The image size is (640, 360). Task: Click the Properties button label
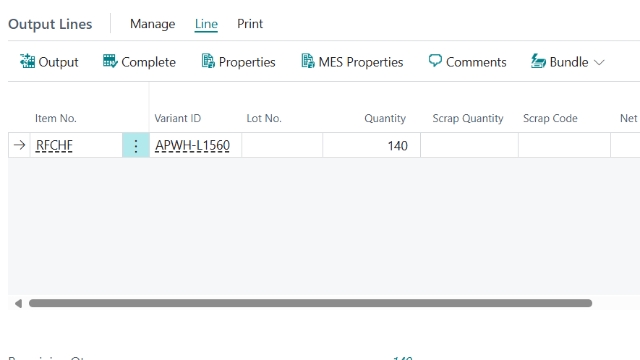[247, 62]
